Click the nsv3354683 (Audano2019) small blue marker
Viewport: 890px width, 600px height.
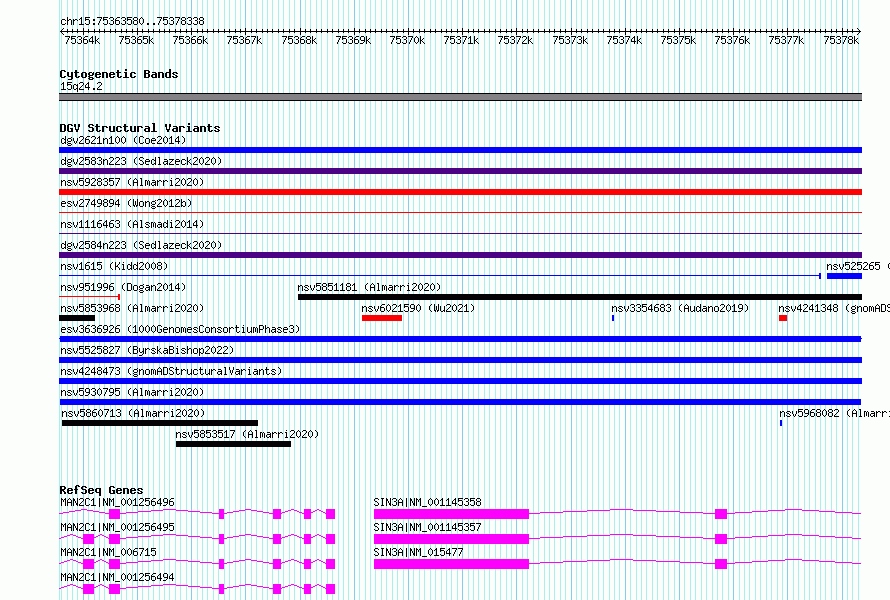click(x=613, y=318)
